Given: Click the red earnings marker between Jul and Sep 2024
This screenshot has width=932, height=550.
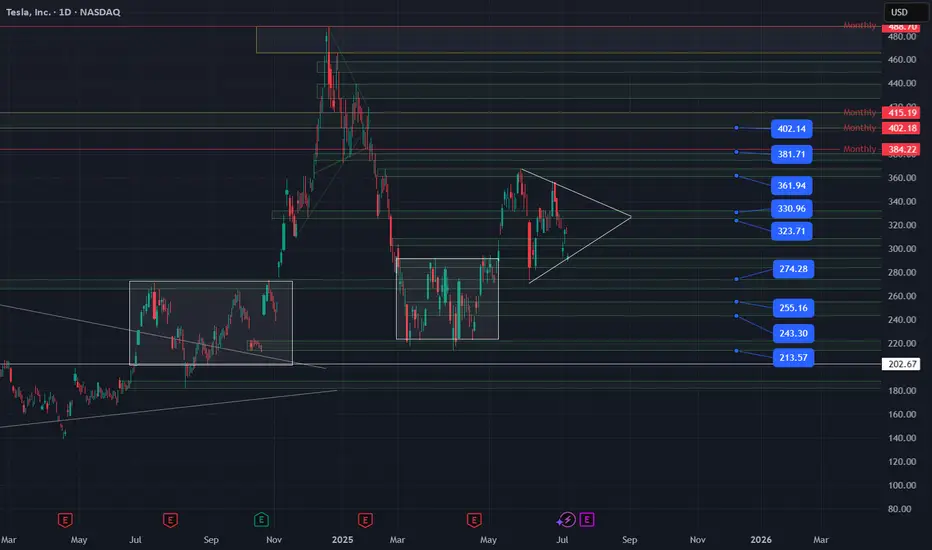Looking at the screenshot, I should 170,520.
